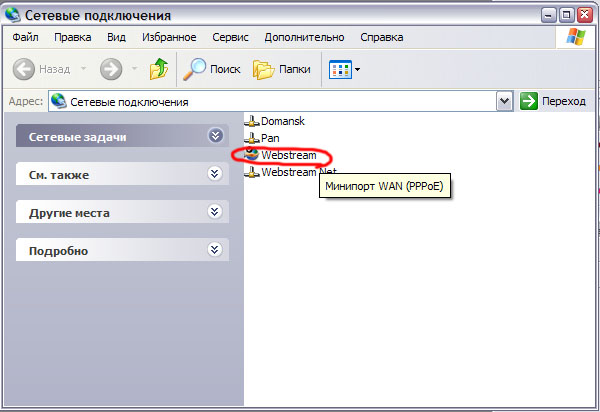Image resolution: width=600 pixels, height=412 pixels.
Task: Expand the address bar dropdown
Action: (x=504, y=101)
